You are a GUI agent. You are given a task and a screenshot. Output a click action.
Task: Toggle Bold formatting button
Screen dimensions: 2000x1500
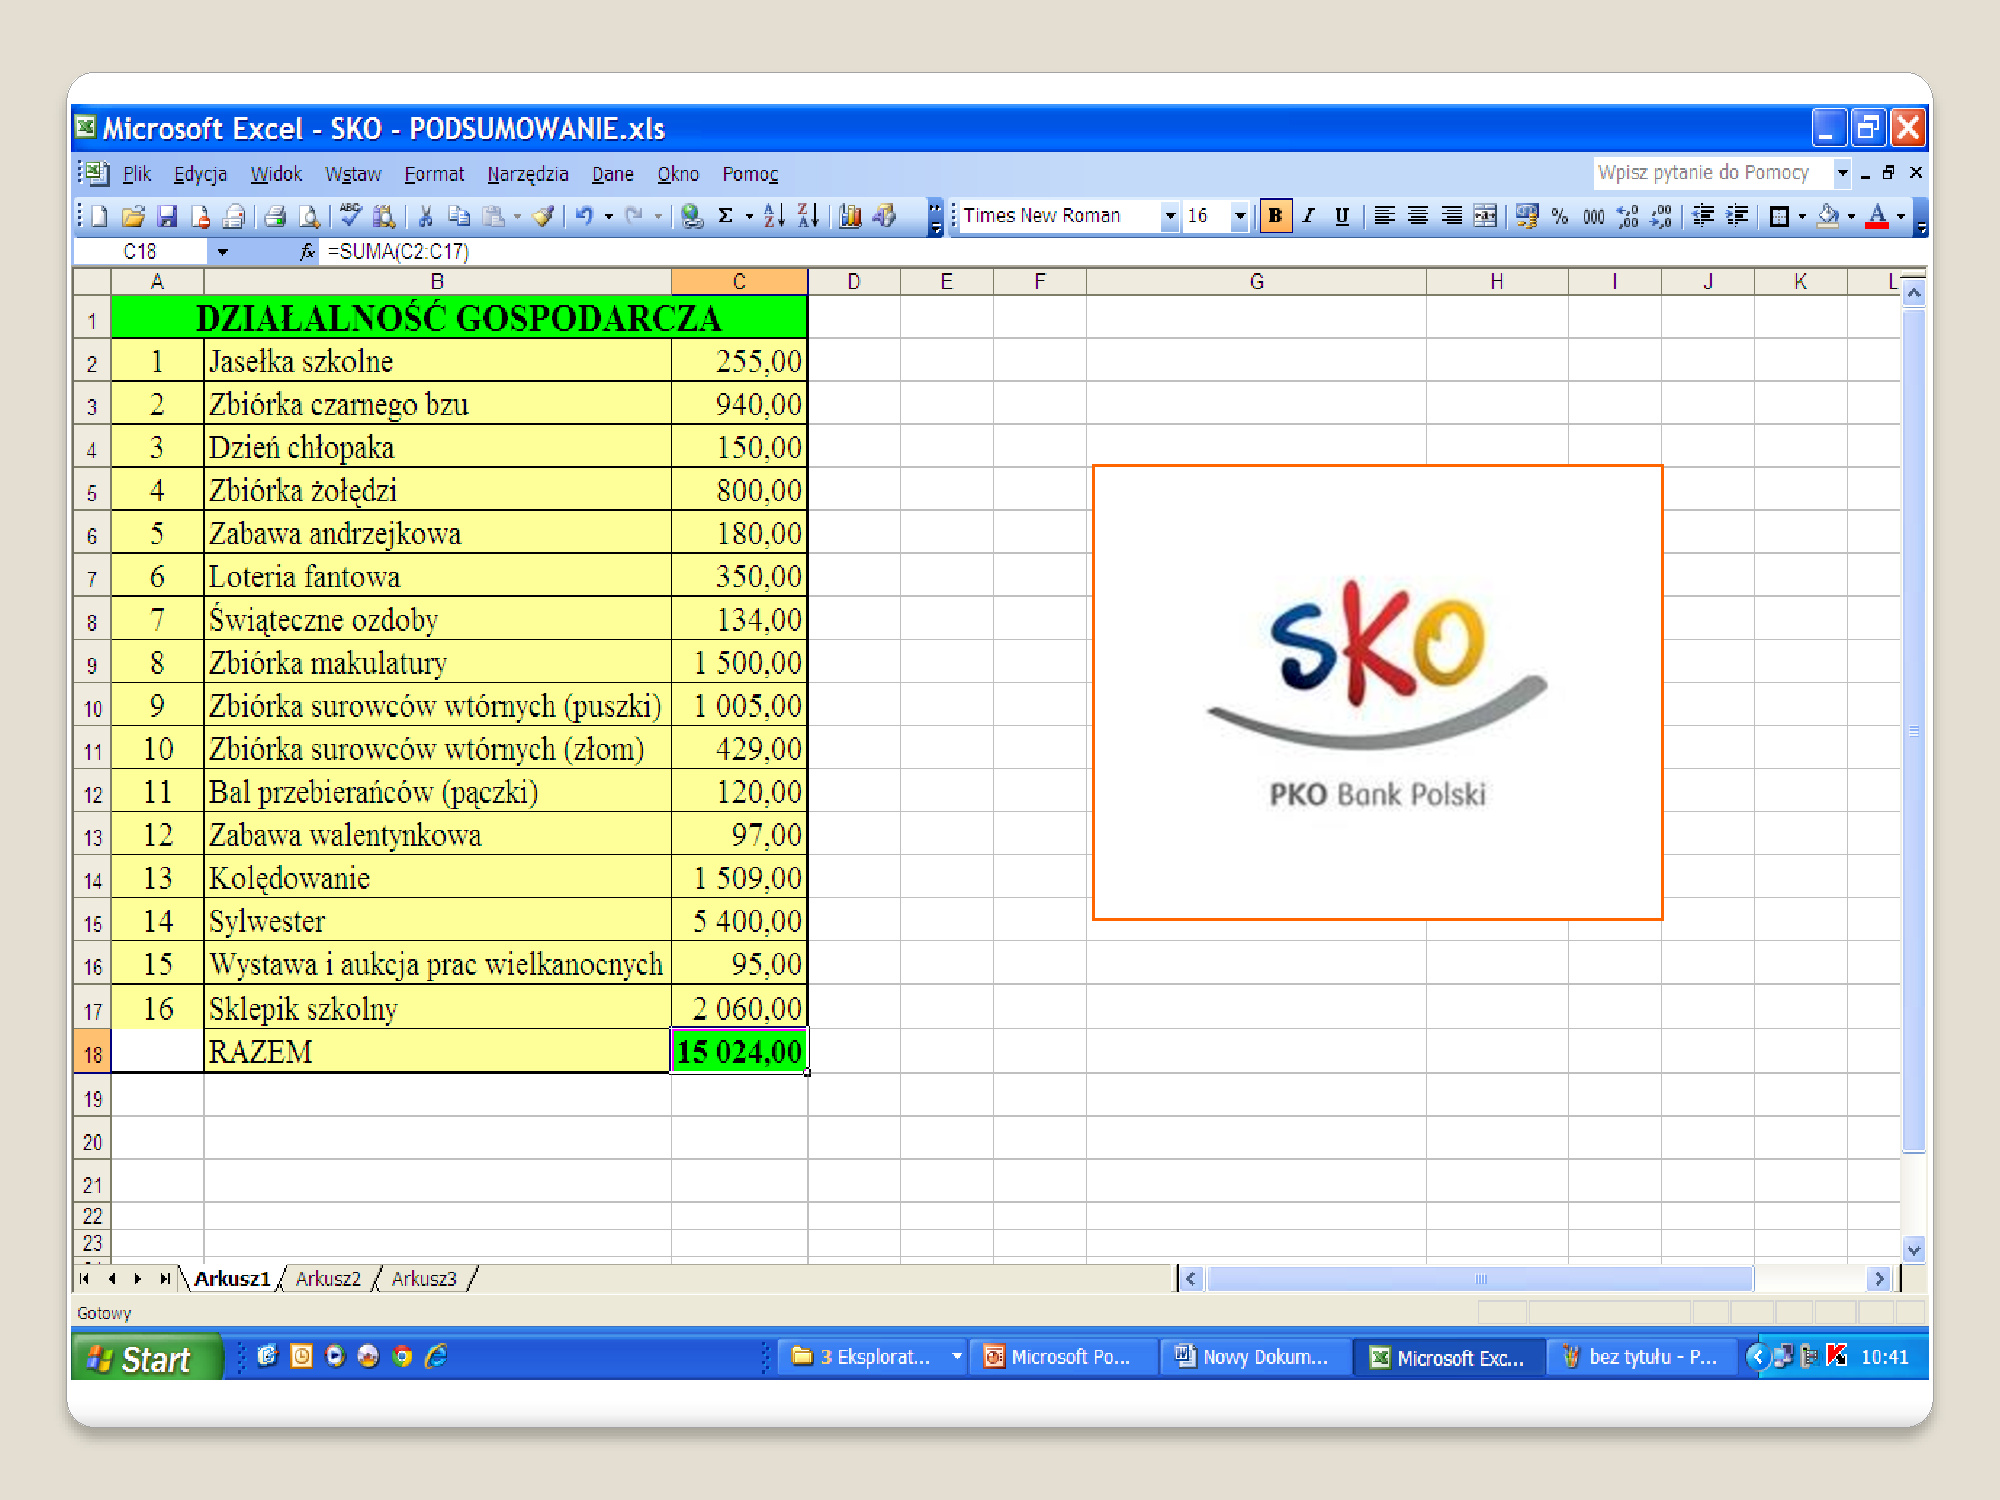(1275, 216)
